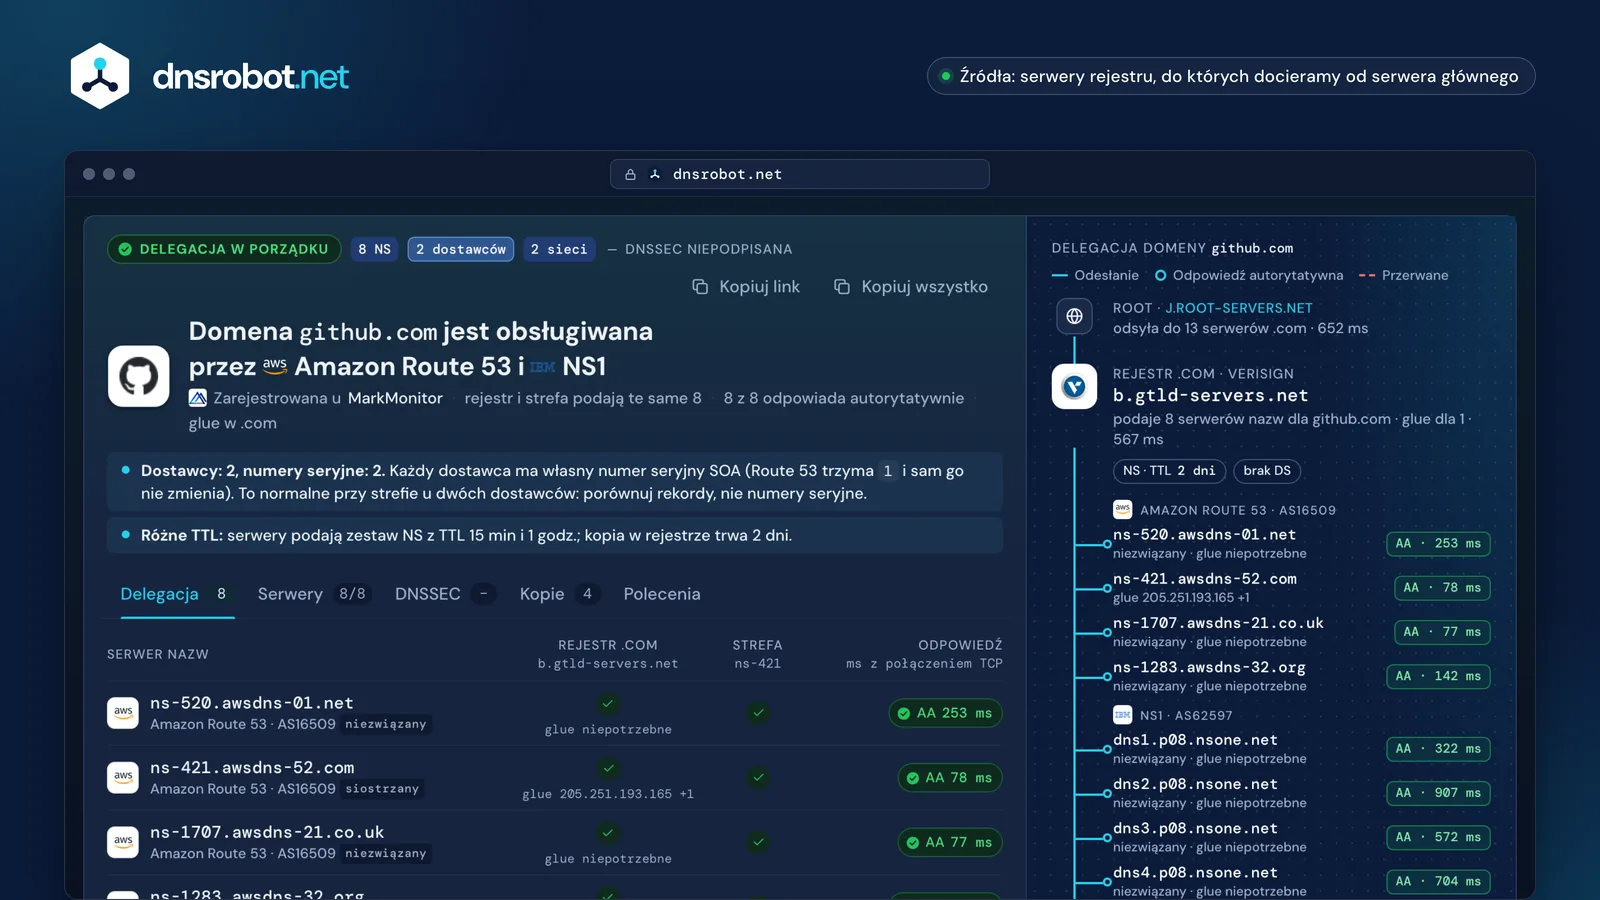This screenshot has width=1600, height=900.
Task: Click the brak DS chip
Action: tap(1267, 470)
